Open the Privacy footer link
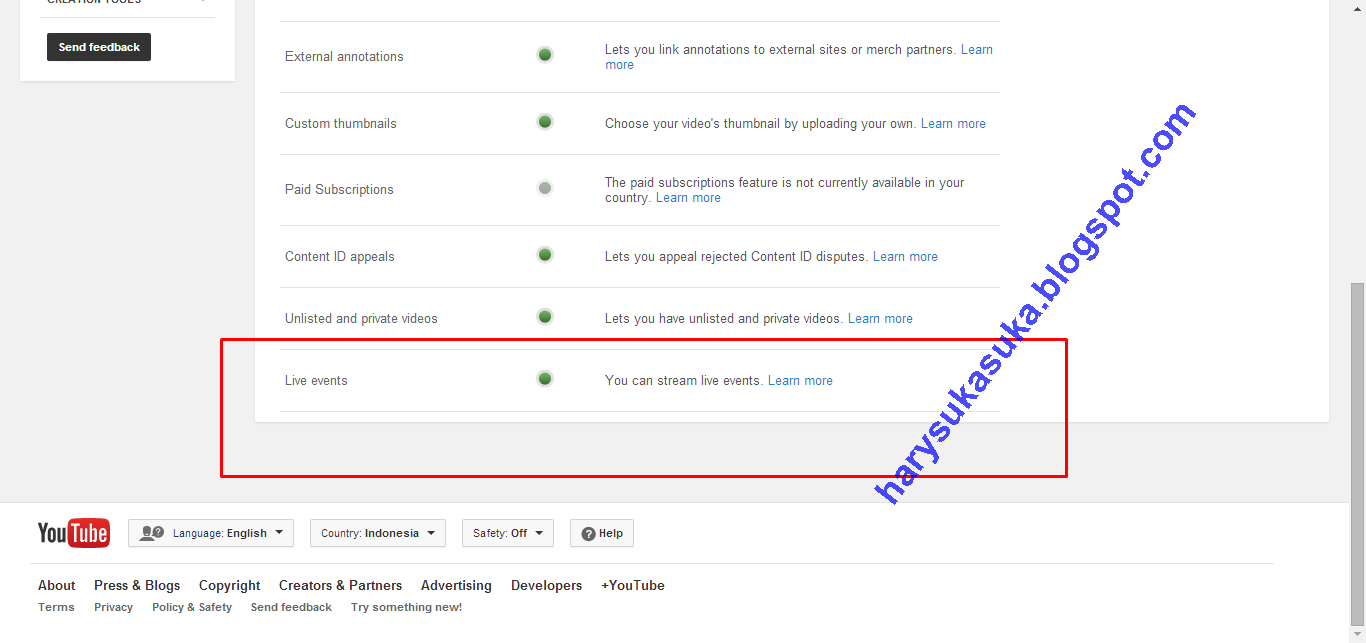 click(113, 607)
